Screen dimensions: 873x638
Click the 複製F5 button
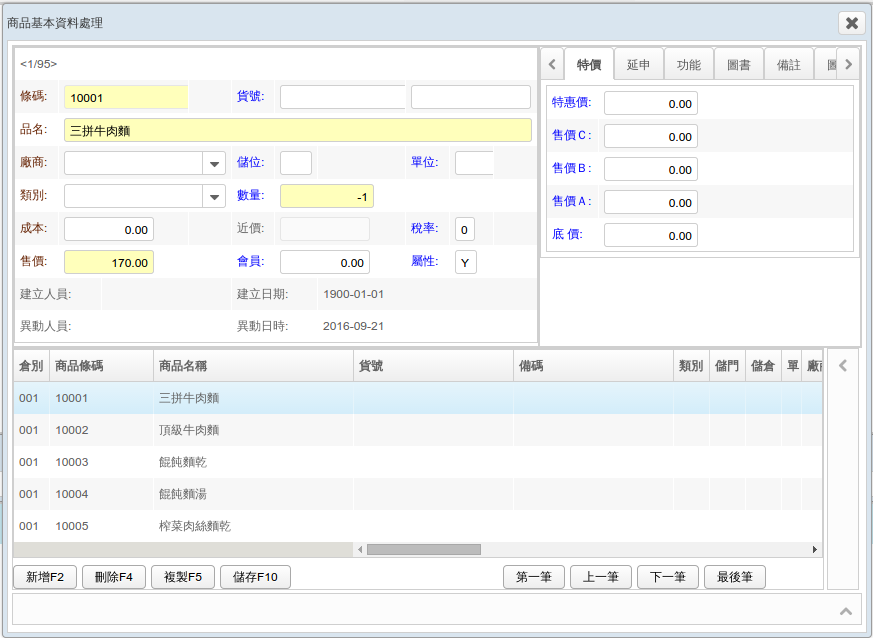tap(183, 577)
